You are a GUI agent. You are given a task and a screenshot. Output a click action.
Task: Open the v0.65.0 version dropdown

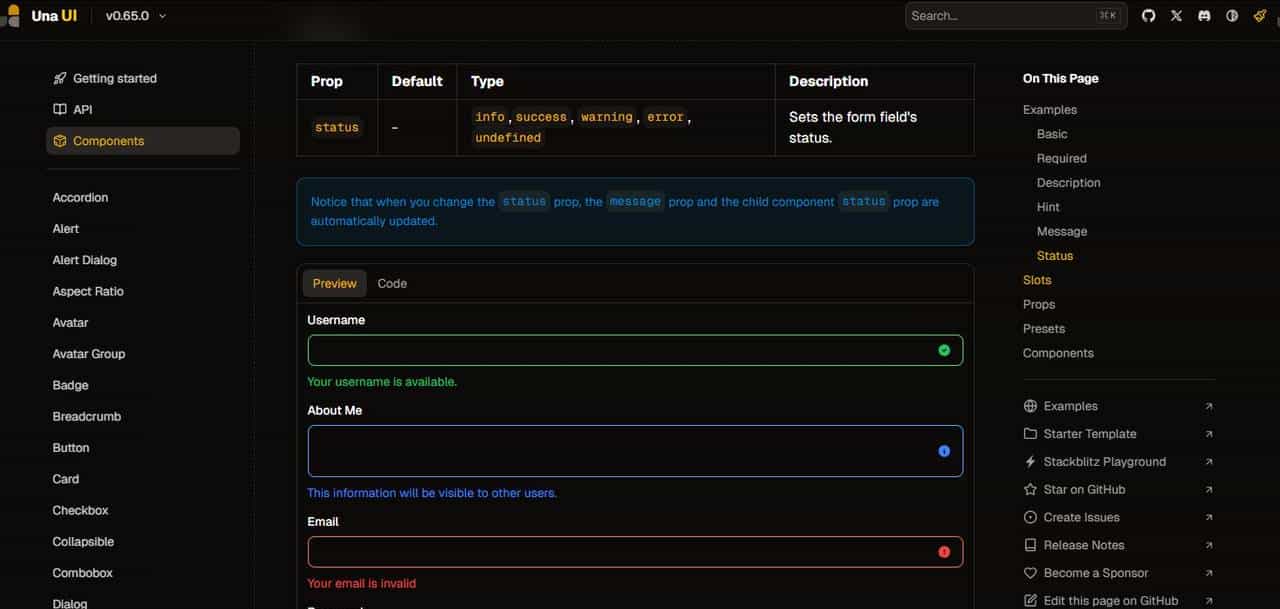[x=136, y=16]
